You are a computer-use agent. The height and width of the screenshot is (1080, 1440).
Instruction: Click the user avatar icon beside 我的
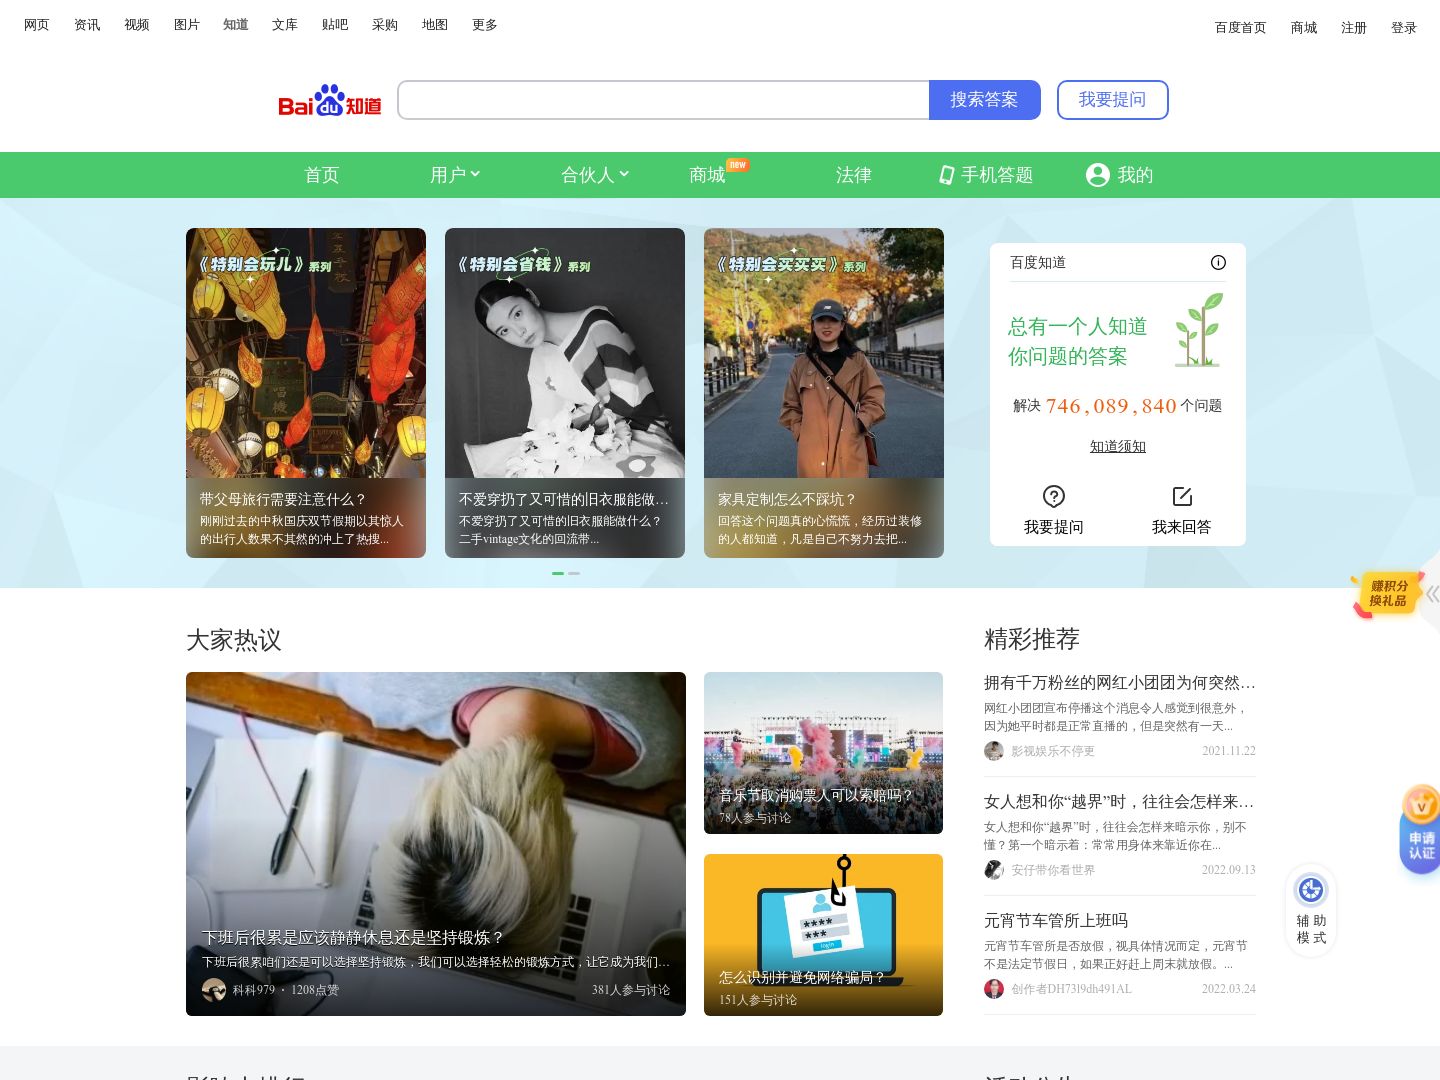(1098, 175)
